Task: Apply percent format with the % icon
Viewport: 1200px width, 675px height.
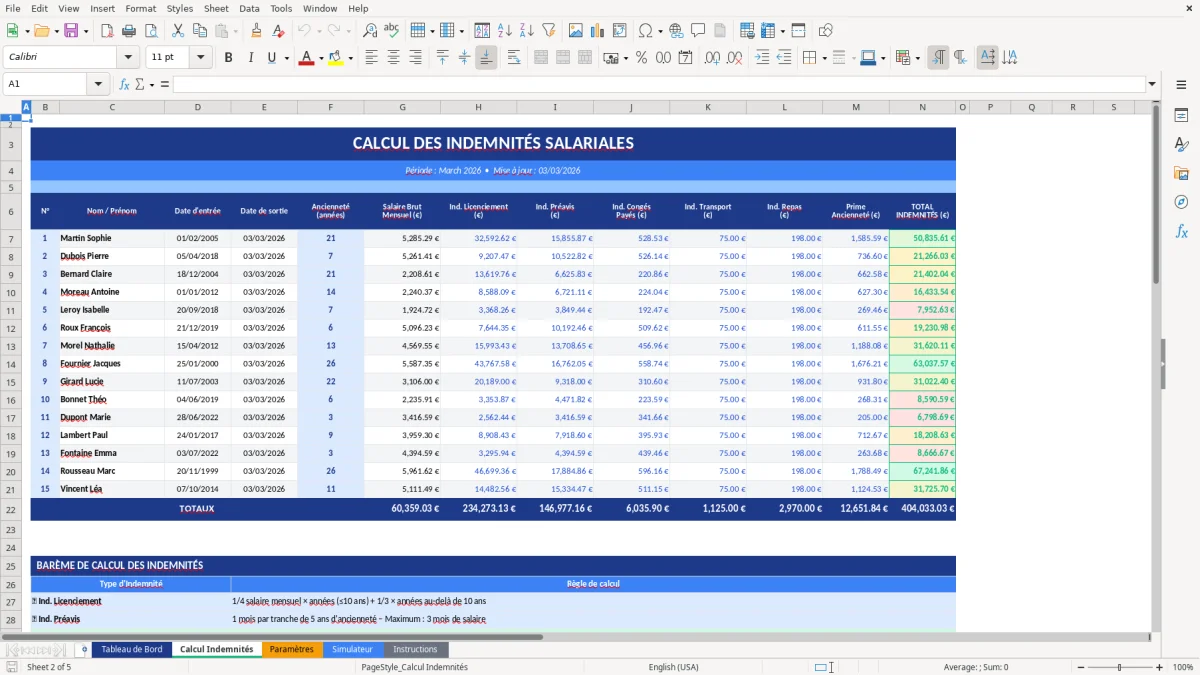Action: pyautogui.click(x=642, y=57)
